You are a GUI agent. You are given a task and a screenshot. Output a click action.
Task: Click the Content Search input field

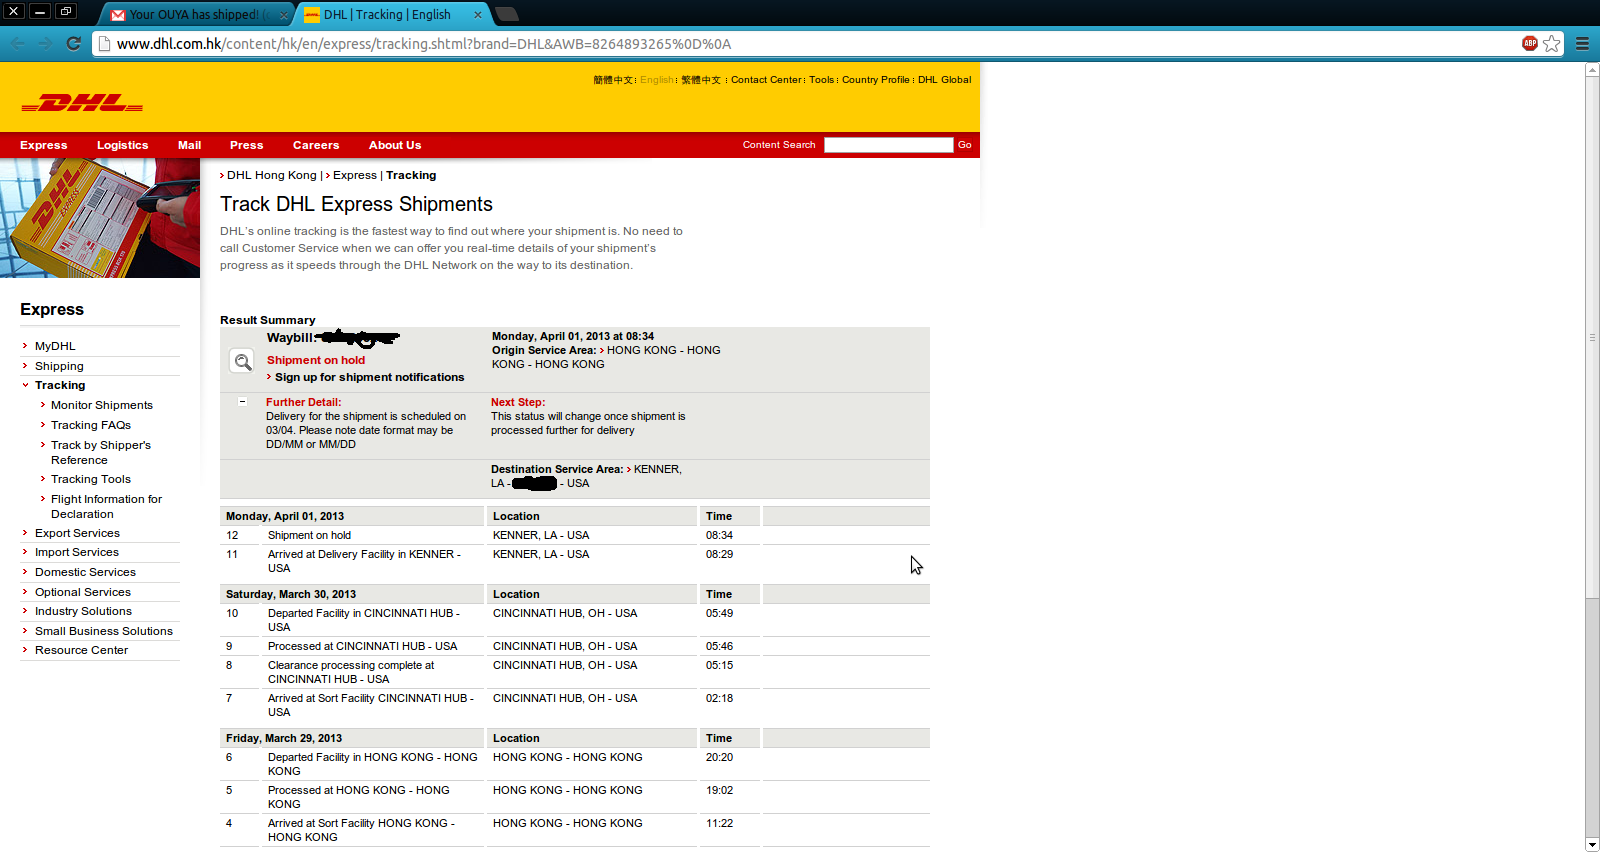click(888, 145)
